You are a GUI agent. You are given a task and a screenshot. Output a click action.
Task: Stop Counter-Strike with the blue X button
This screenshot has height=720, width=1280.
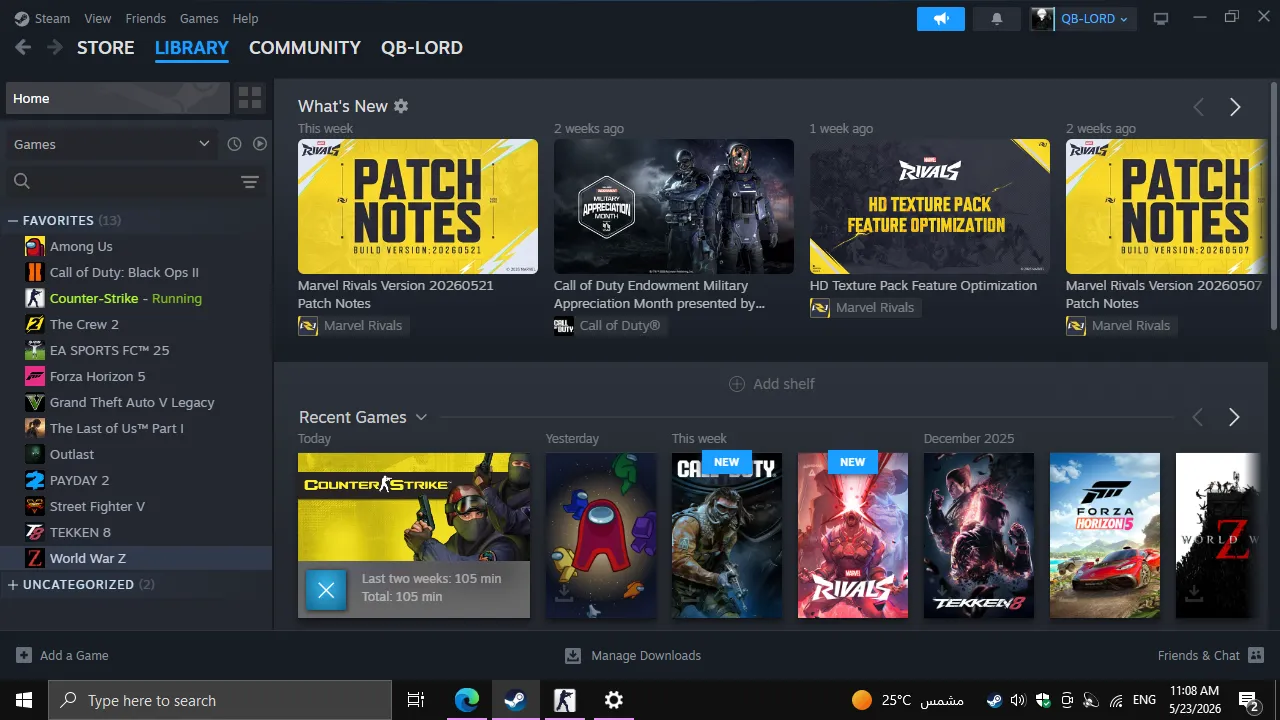(326, 590)
